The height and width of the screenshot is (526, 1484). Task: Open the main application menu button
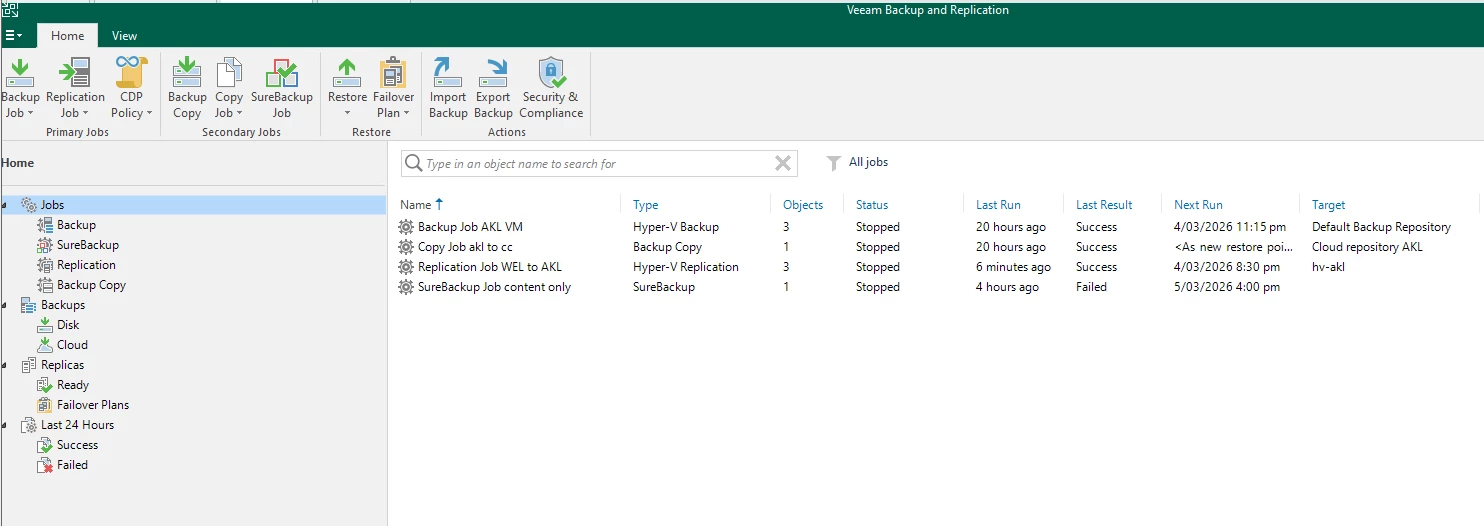(14, 36)
